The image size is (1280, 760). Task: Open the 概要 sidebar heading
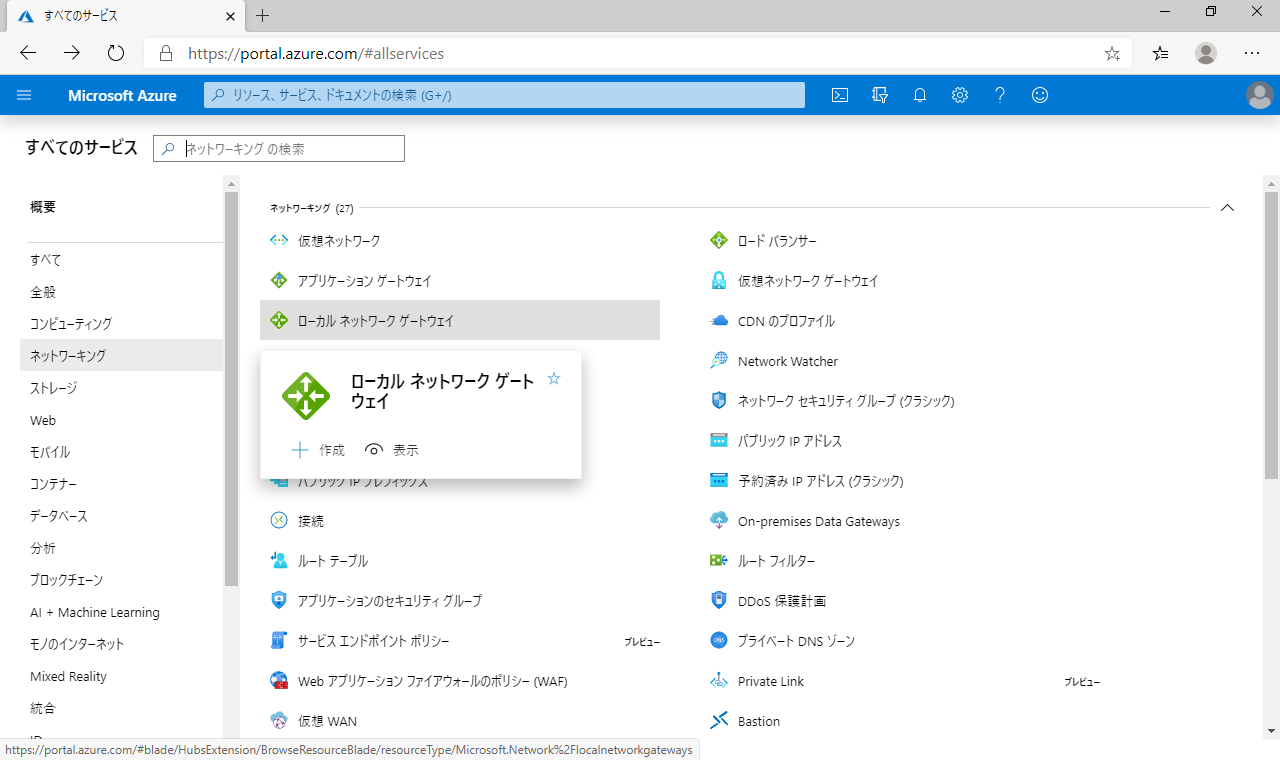(43, 207)
